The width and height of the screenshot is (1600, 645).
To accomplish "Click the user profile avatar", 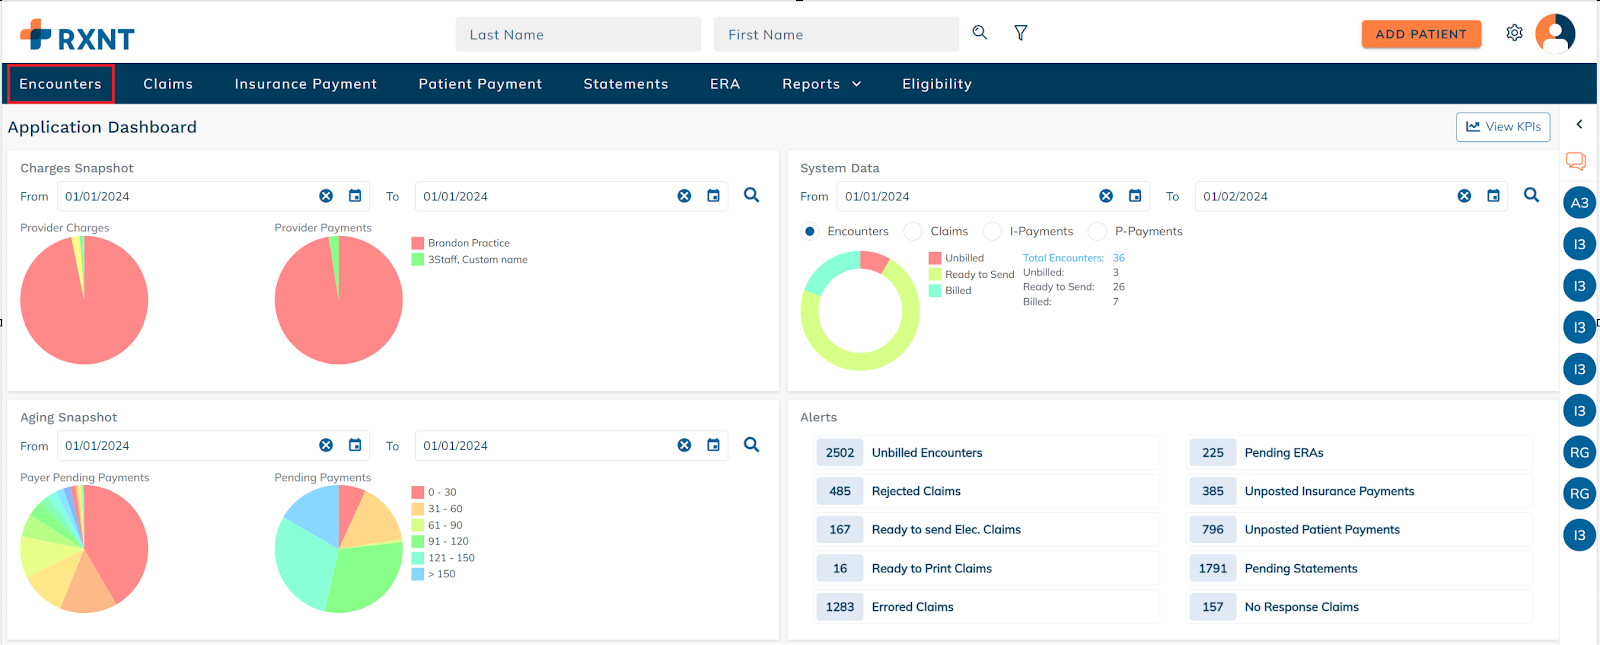I will click(1555, 33).
